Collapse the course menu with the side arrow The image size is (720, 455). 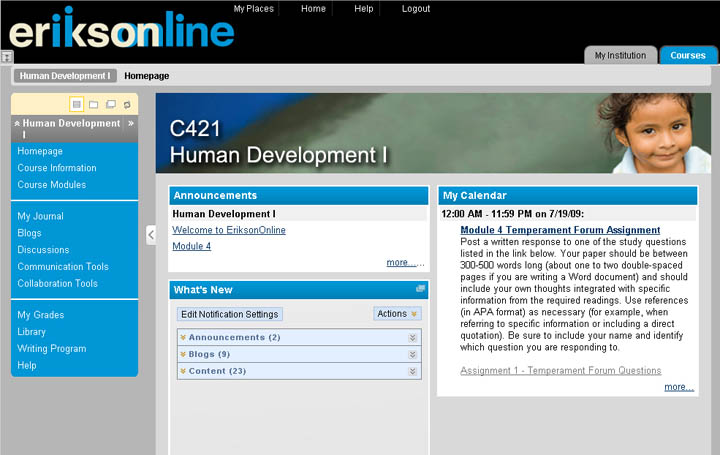pos(151,235)
